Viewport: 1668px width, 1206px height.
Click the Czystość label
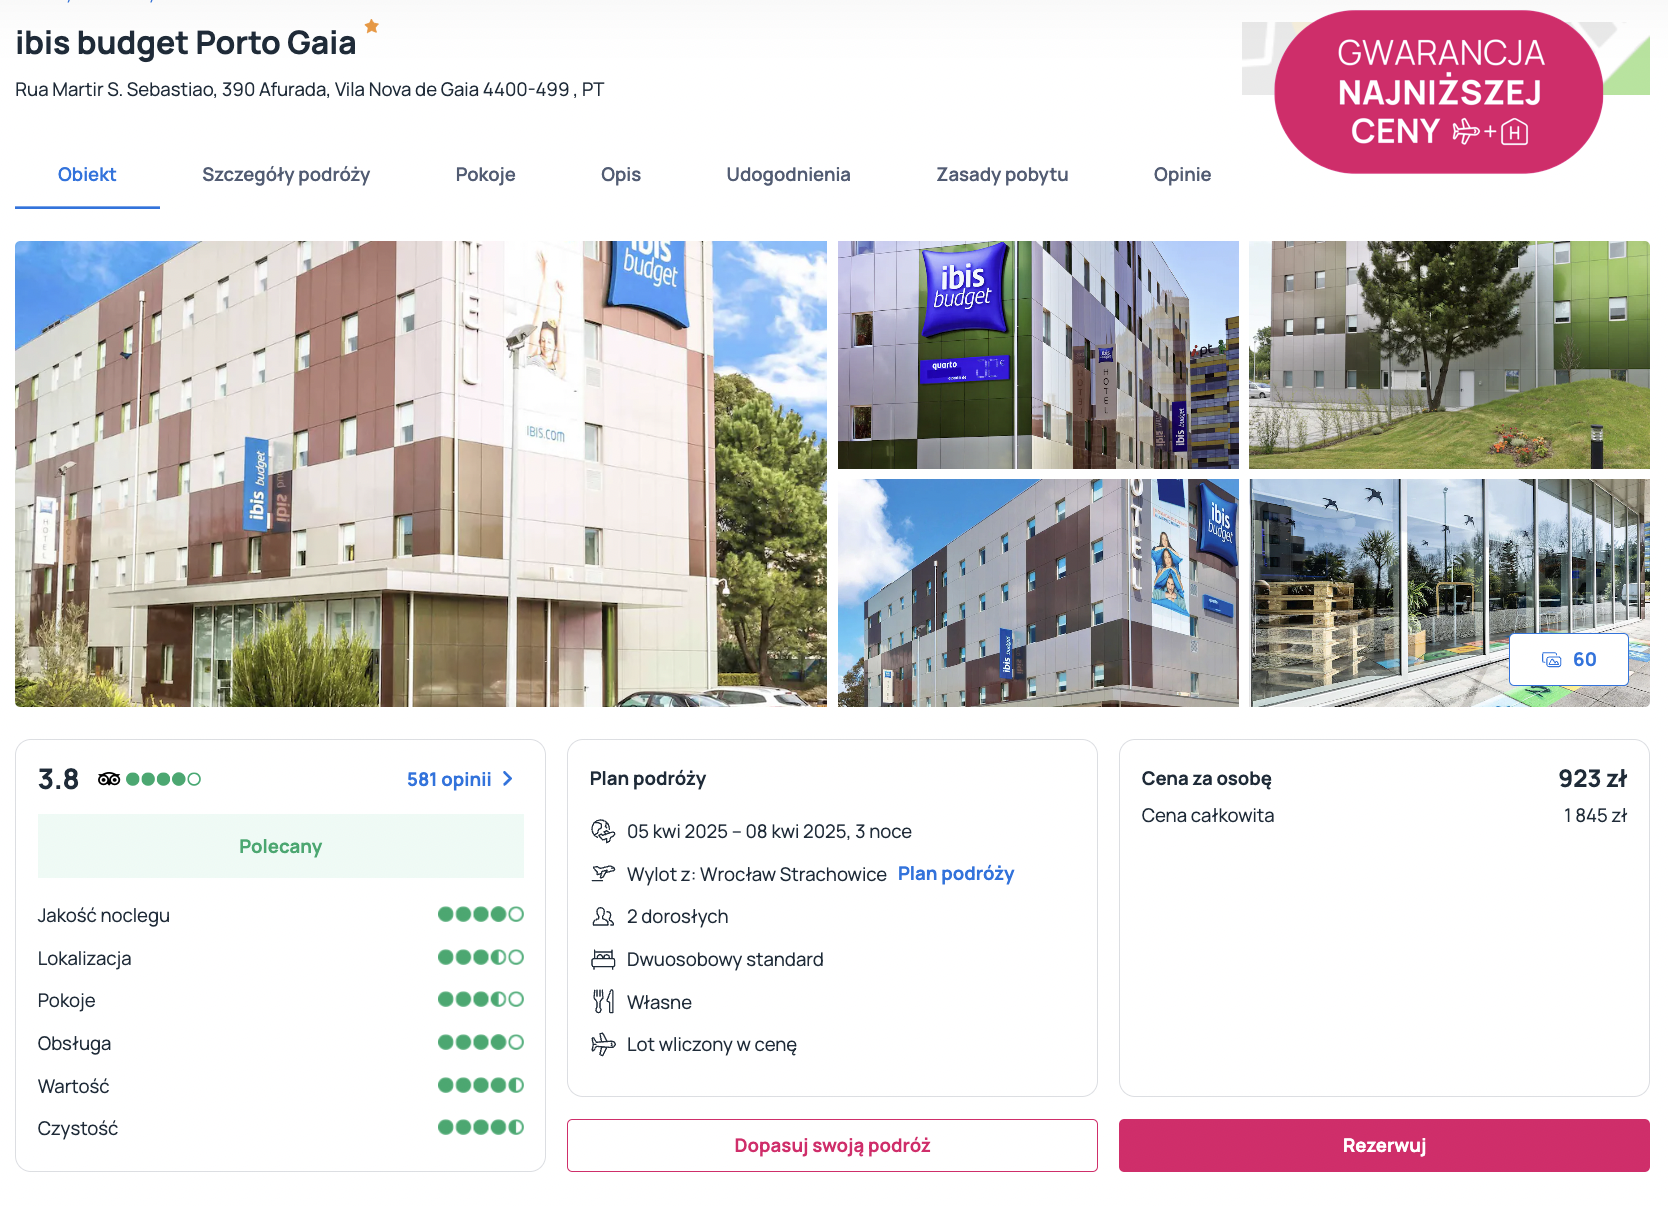click(x=78, y=1129)
